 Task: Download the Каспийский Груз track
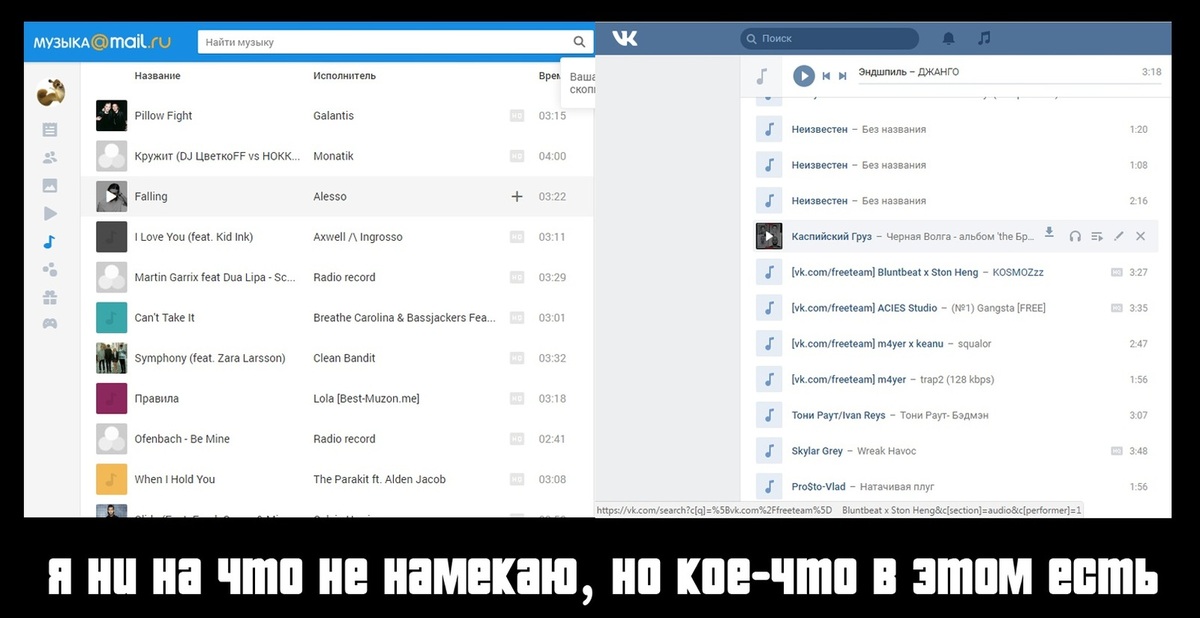tap(1049, 233)
